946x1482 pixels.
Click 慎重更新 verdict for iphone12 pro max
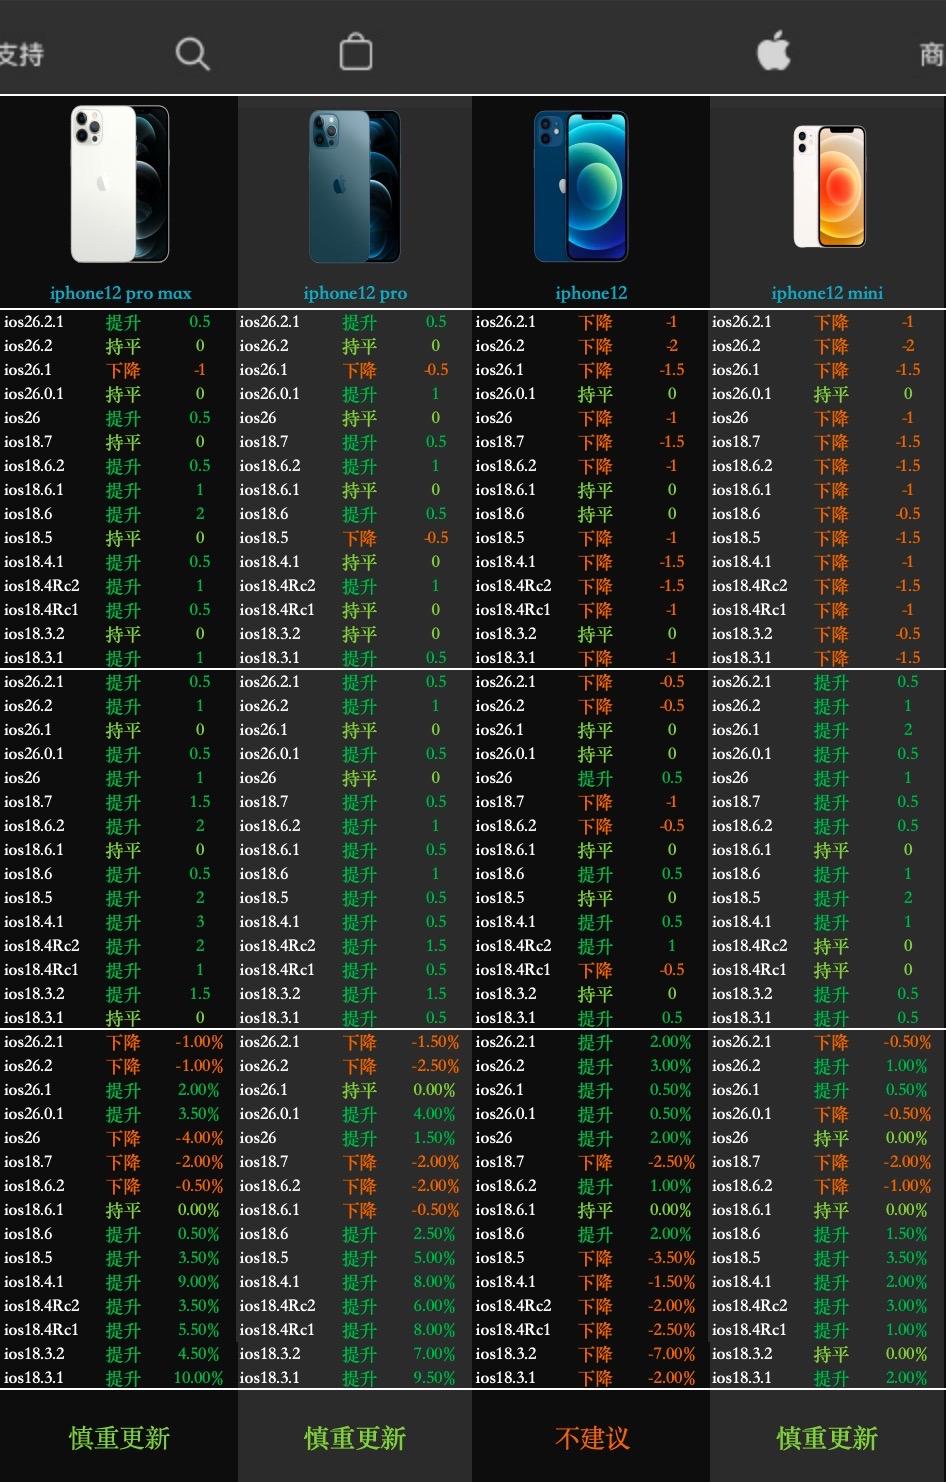tap(119, 1438)
